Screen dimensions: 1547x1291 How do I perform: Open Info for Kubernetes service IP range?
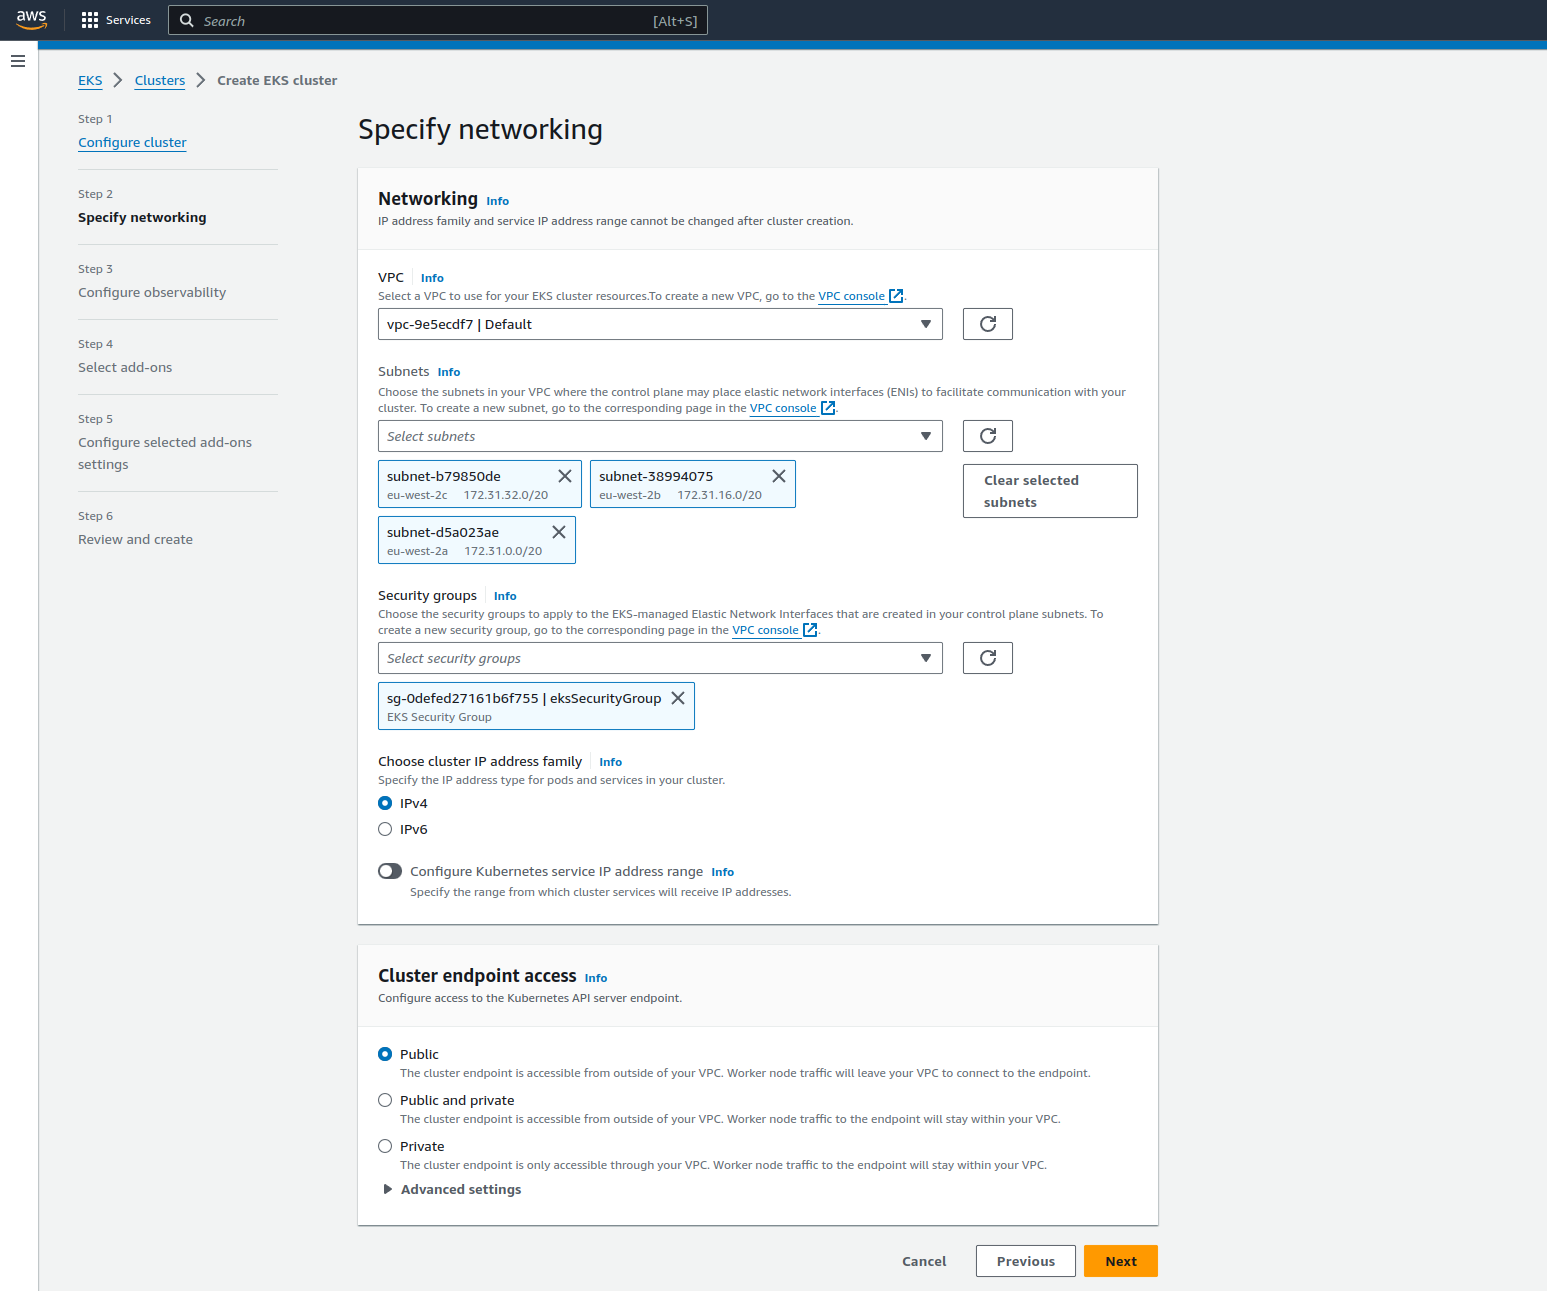coord(723,872)
